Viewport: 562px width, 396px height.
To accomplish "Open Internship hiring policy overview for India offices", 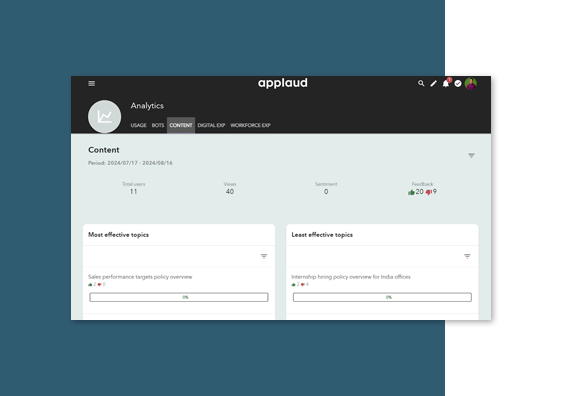I will click(351, 277).
